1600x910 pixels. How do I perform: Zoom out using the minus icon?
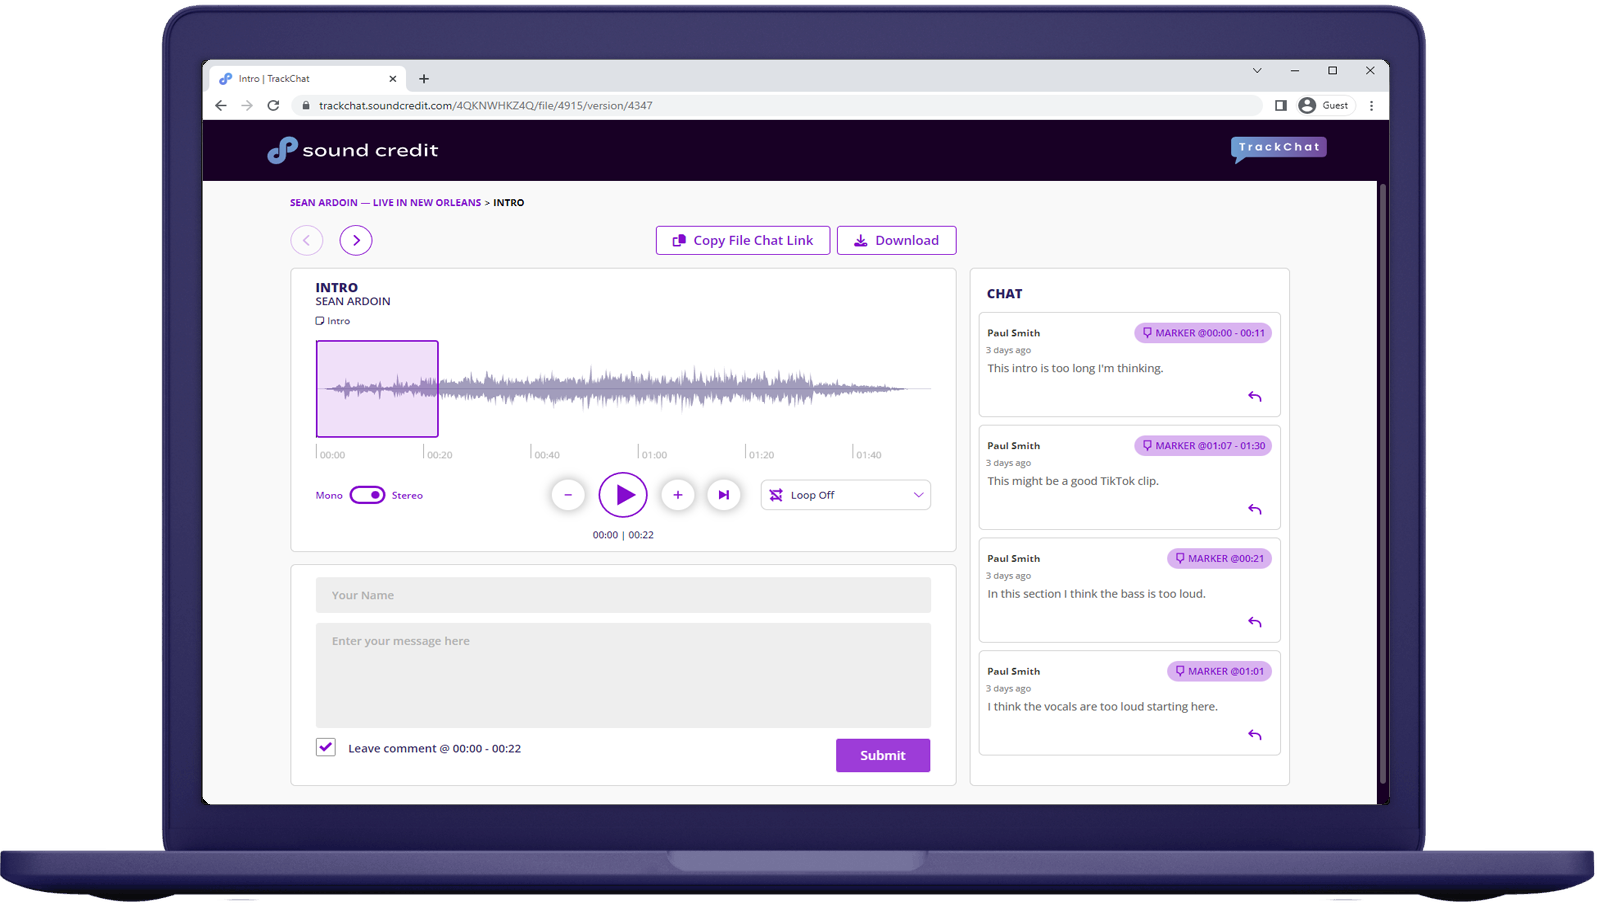click(x=568, y=494)
